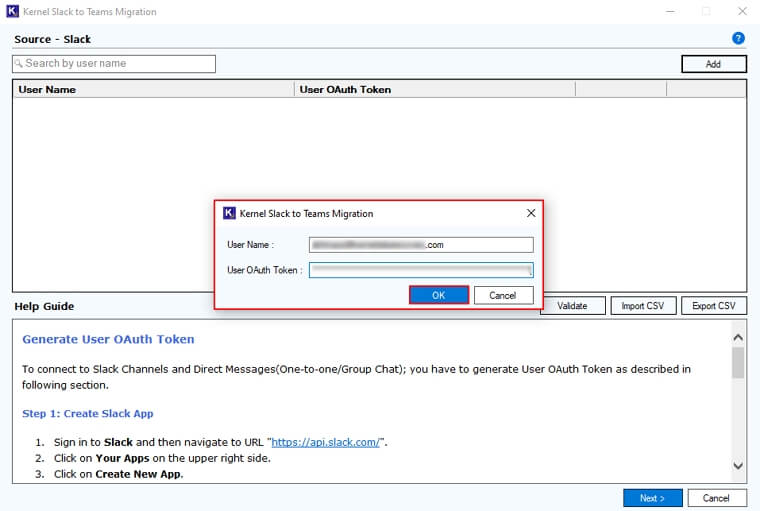Click the Export CSV button

pos(714,306)
